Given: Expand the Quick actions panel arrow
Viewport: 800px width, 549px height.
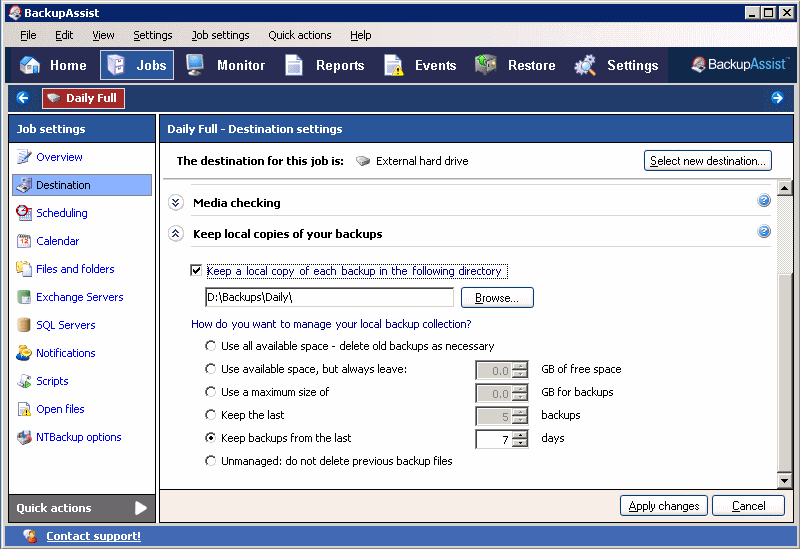Looking at the screenshot, I should (x=141, y=508).
